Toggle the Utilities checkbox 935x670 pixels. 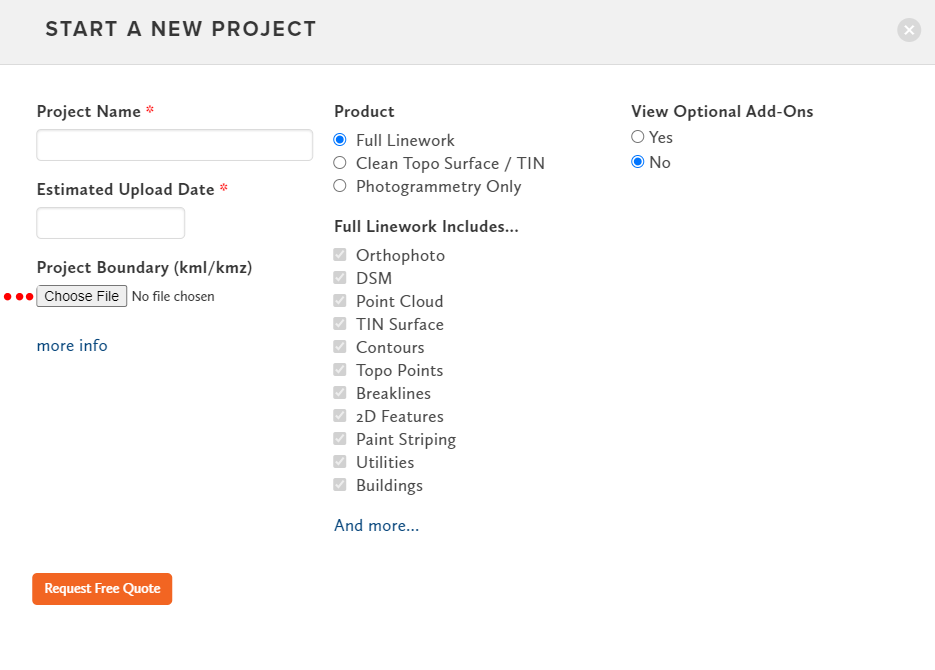340,462
